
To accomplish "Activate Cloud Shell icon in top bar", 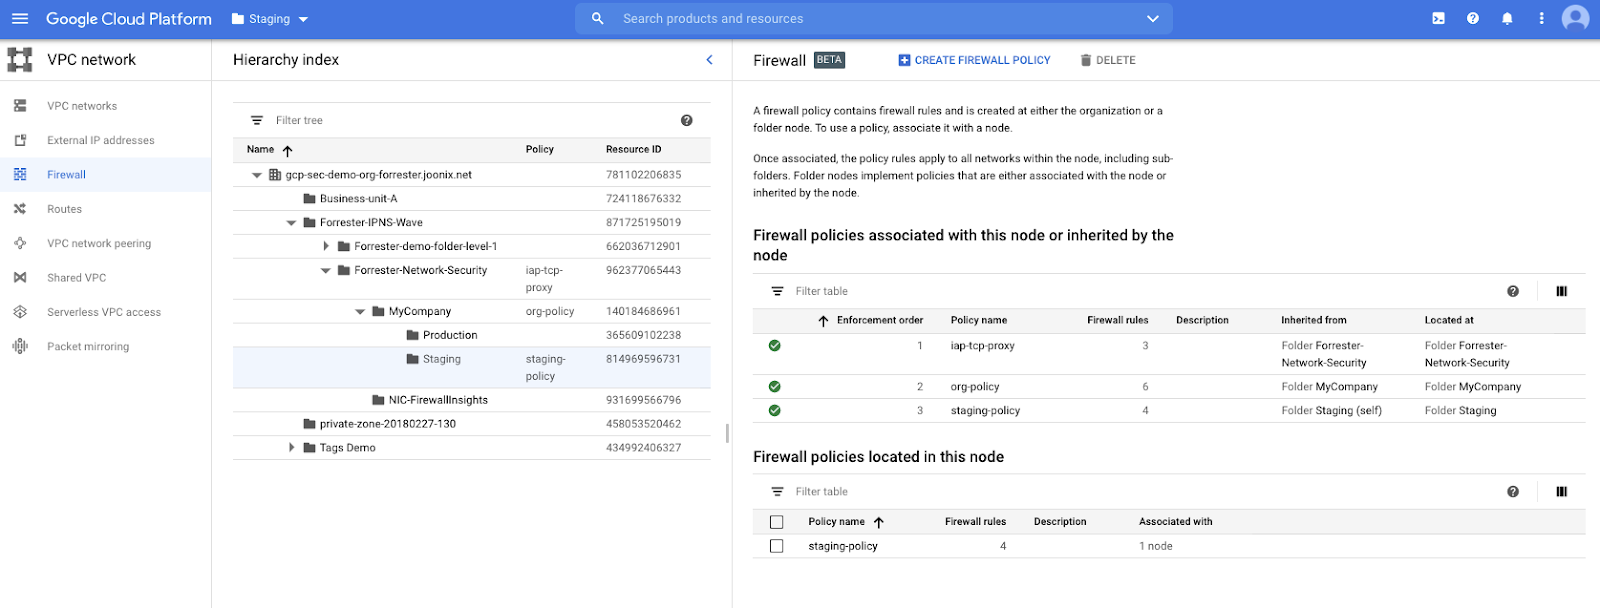I will tap(1438, 19).
